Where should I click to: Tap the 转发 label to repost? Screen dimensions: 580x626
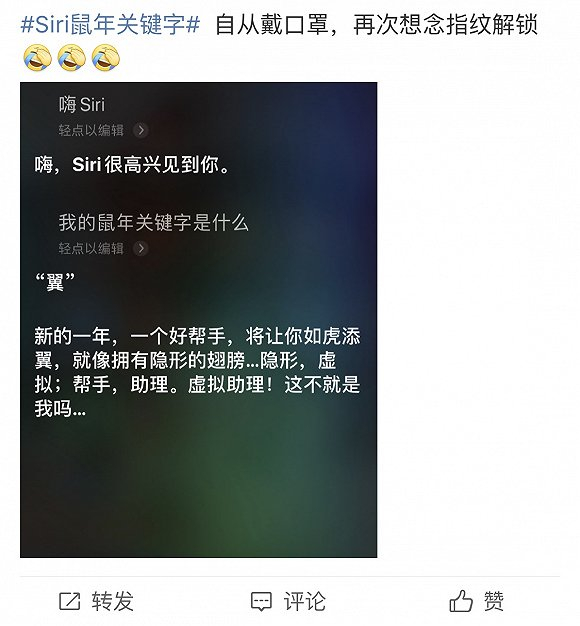pyautogui.click(x=113, y=601)
